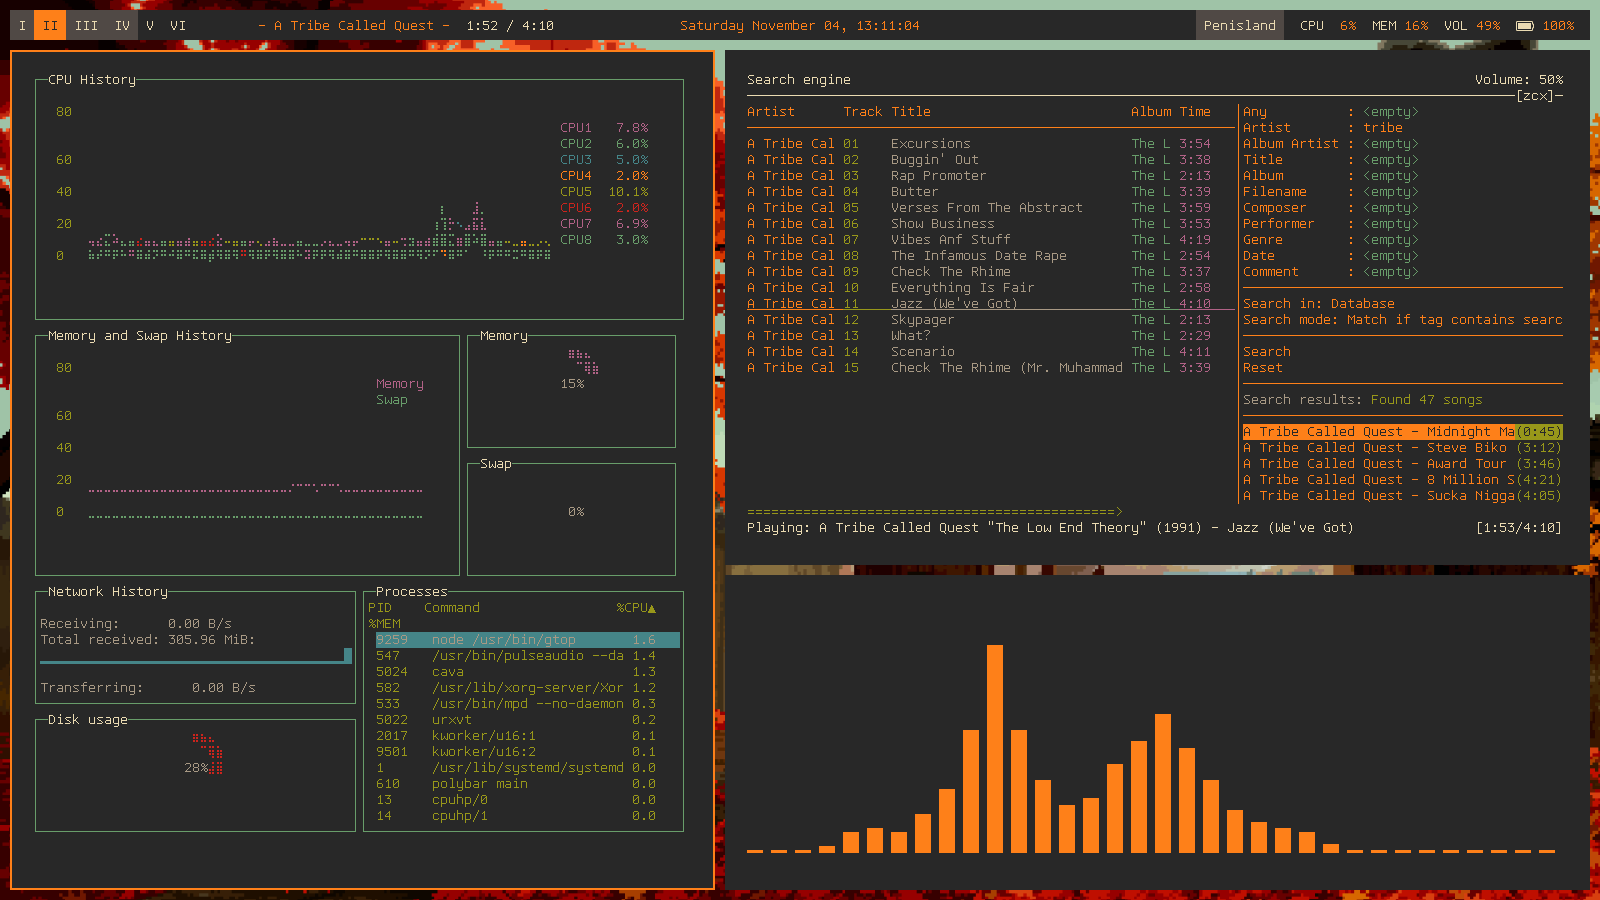
Task: Click the PID column header in Processes
Action: [380, 608]
